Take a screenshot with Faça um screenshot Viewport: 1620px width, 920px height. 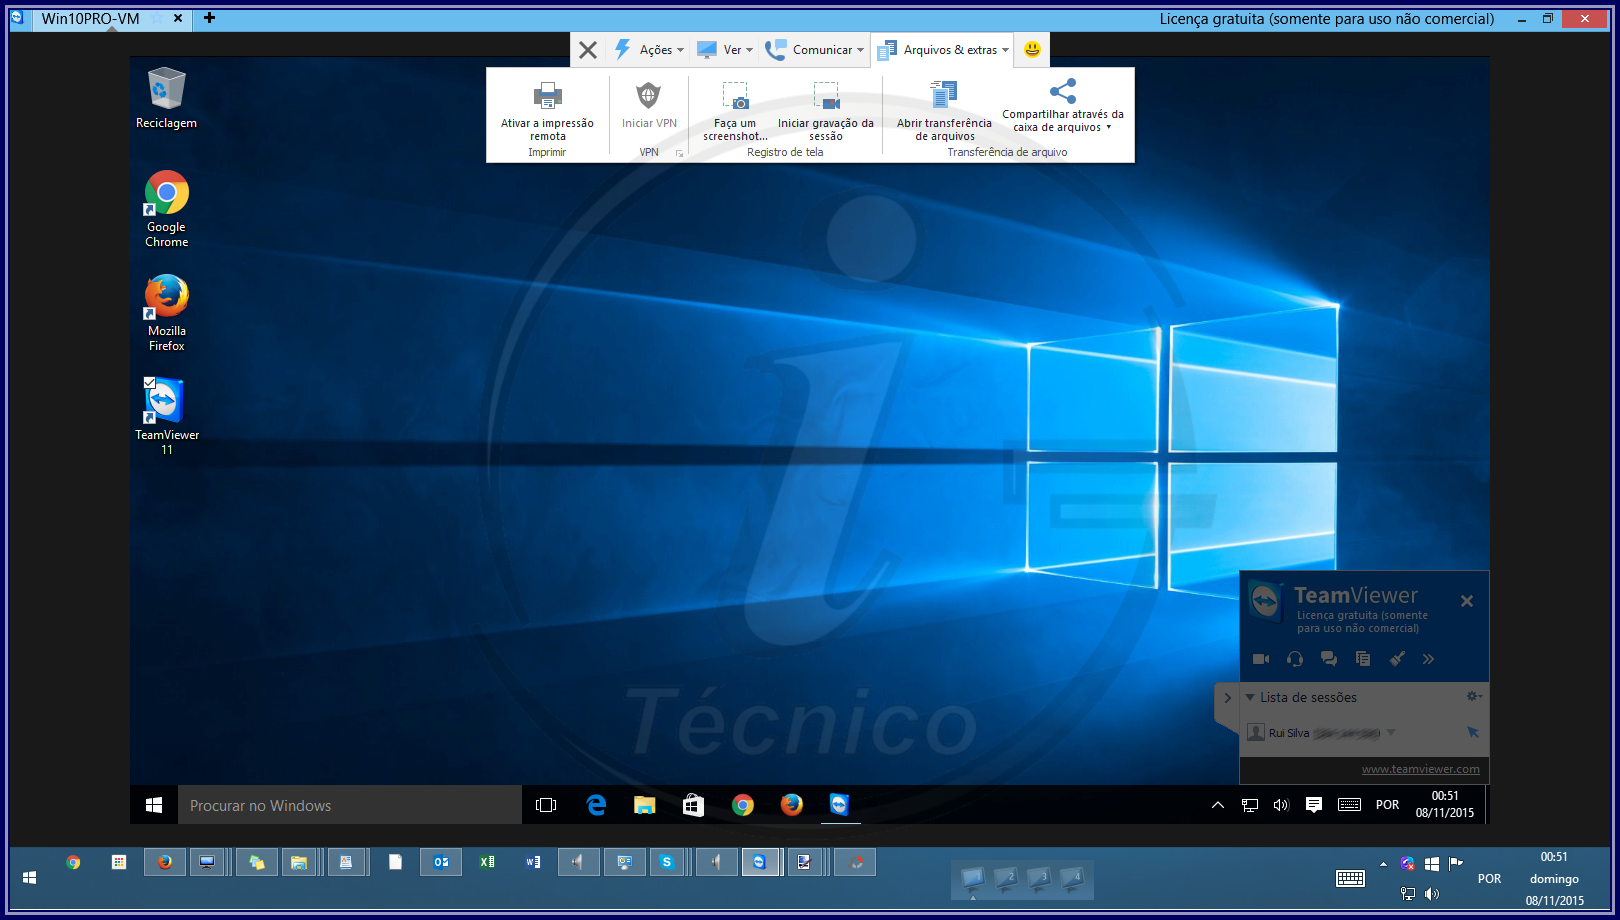[x=735, y=110]
